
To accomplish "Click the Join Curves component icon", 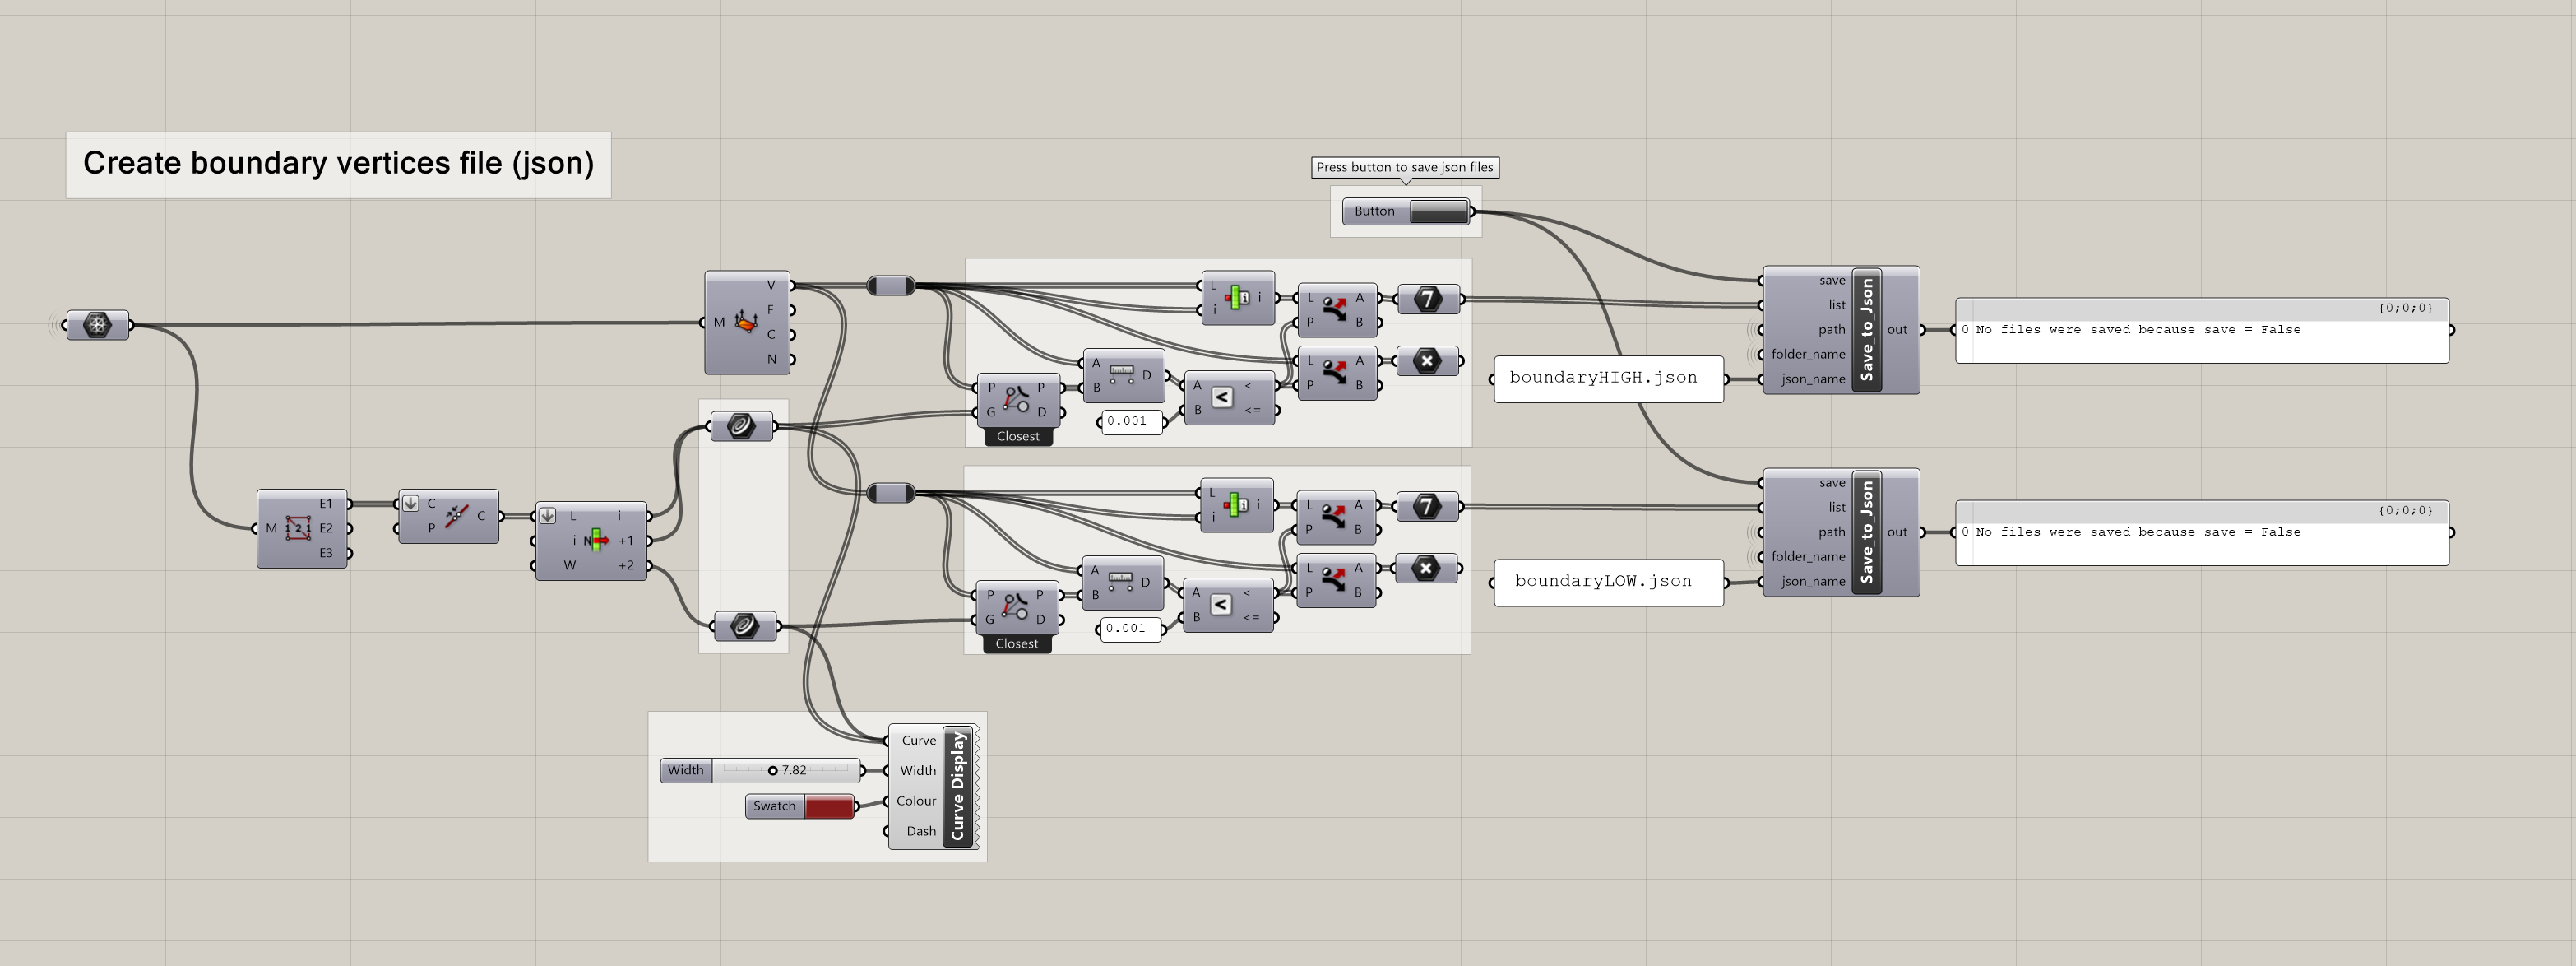I will [456, 516].
